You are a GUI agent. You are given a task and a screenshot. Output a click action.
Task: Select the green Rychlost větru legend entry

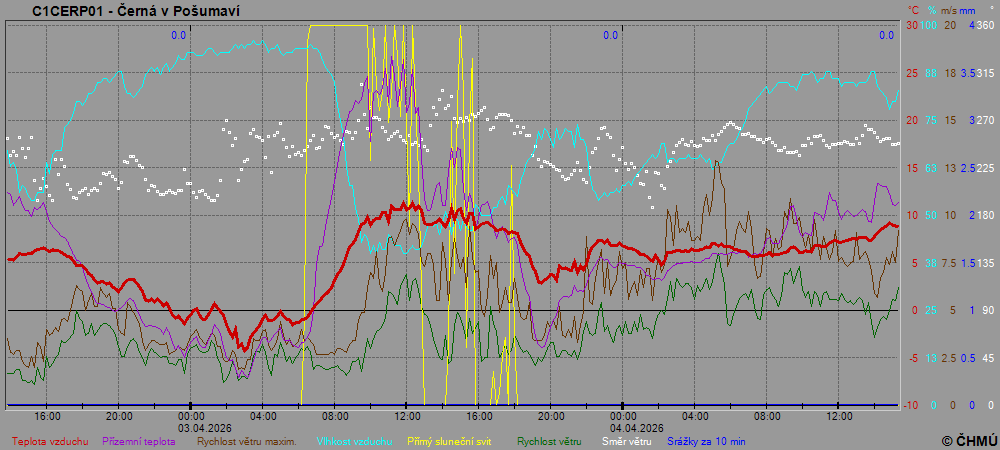pos(549,440)
